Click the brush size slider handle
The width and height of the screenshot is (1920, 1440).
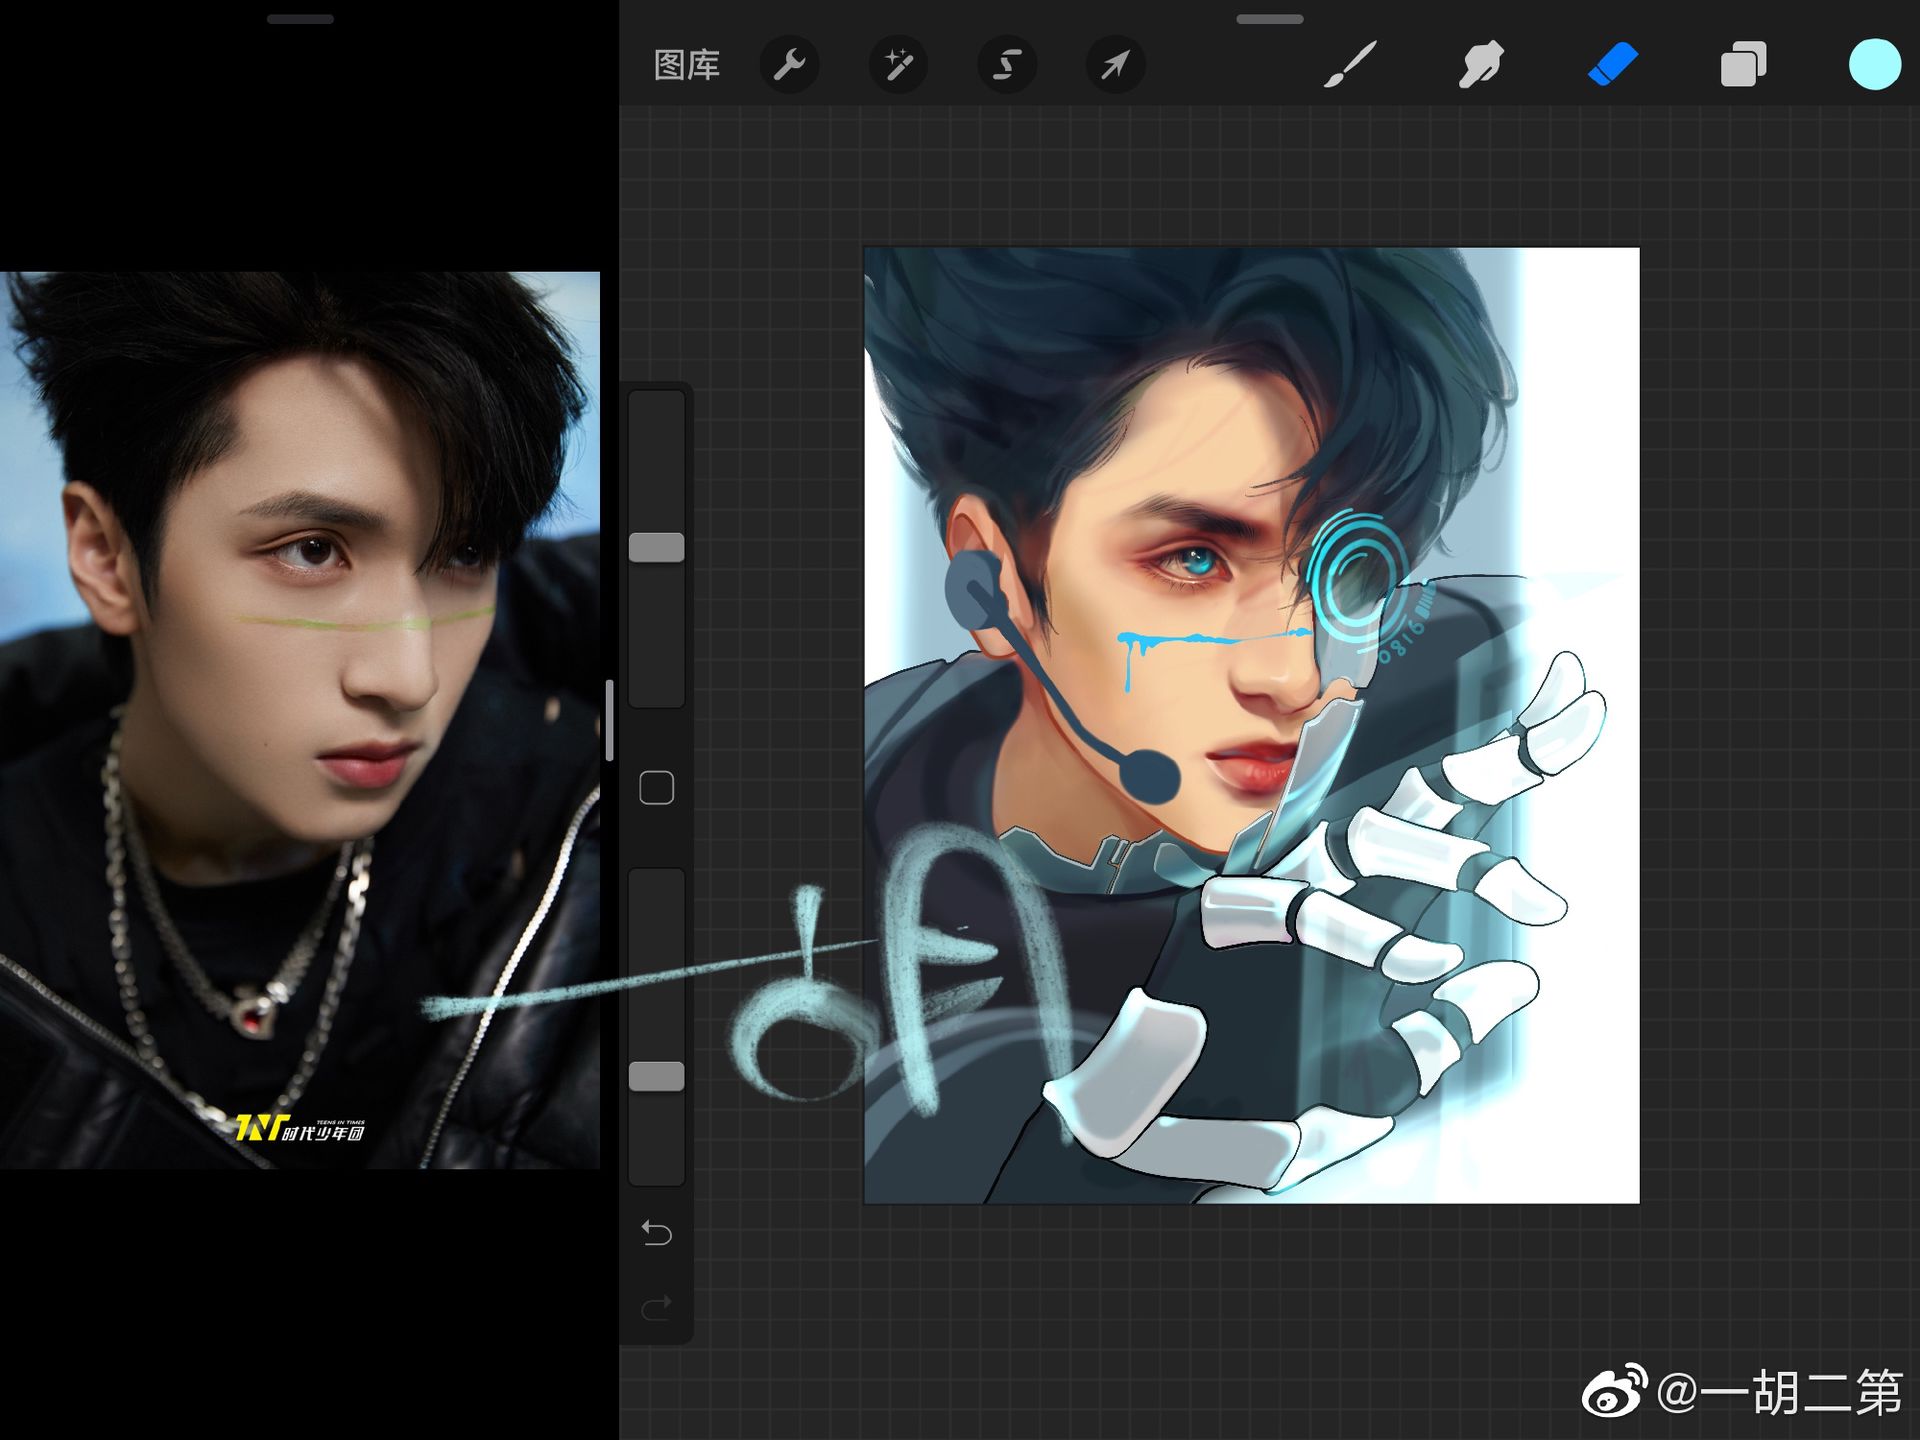[x=656, y=547]
